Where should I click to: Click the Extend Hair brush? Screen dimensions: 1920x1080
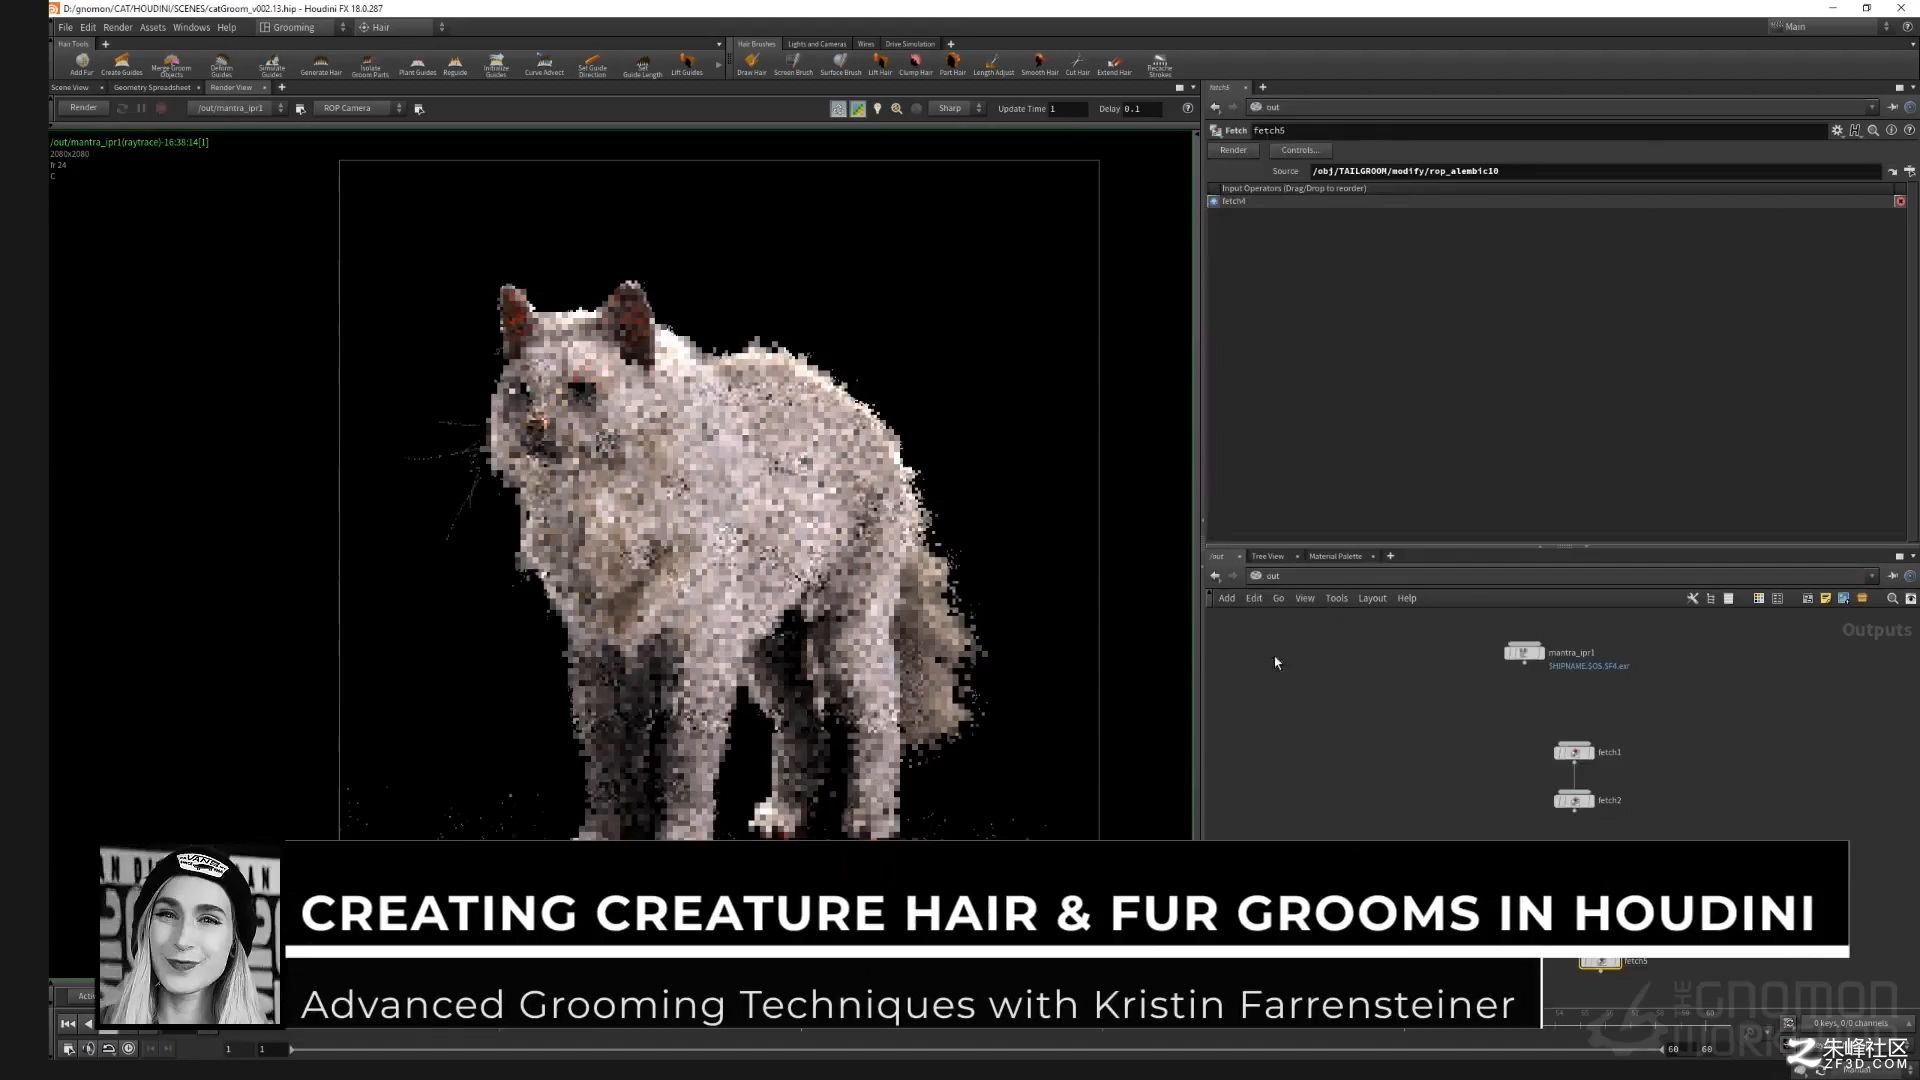[x=1114, y=65]
